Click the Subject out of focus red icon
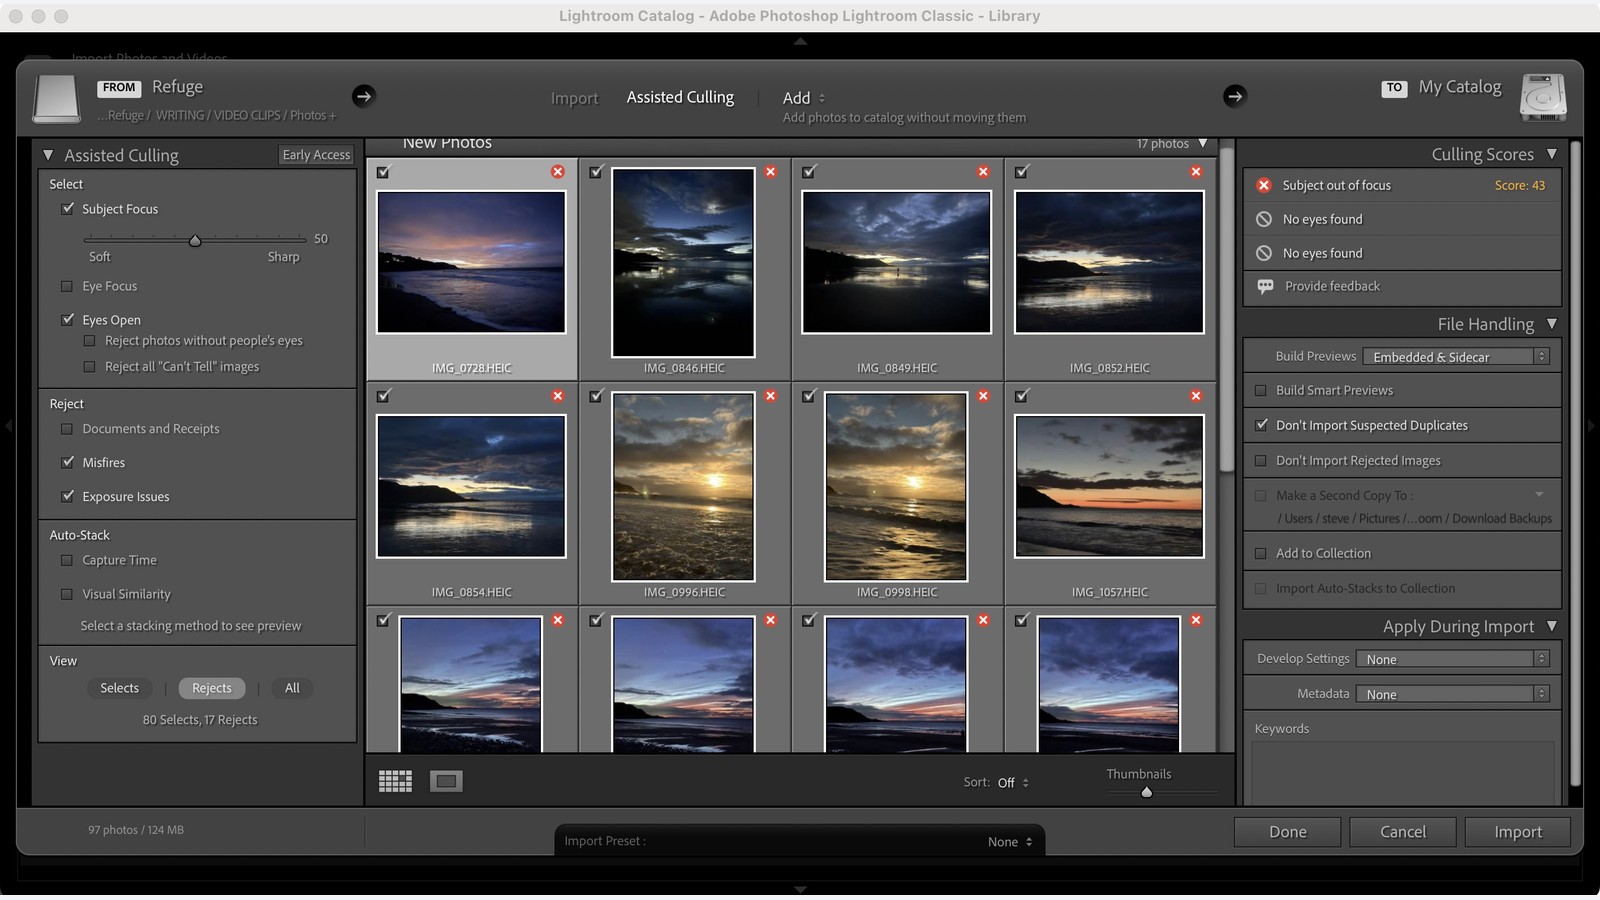 (x=1264, y=185)
